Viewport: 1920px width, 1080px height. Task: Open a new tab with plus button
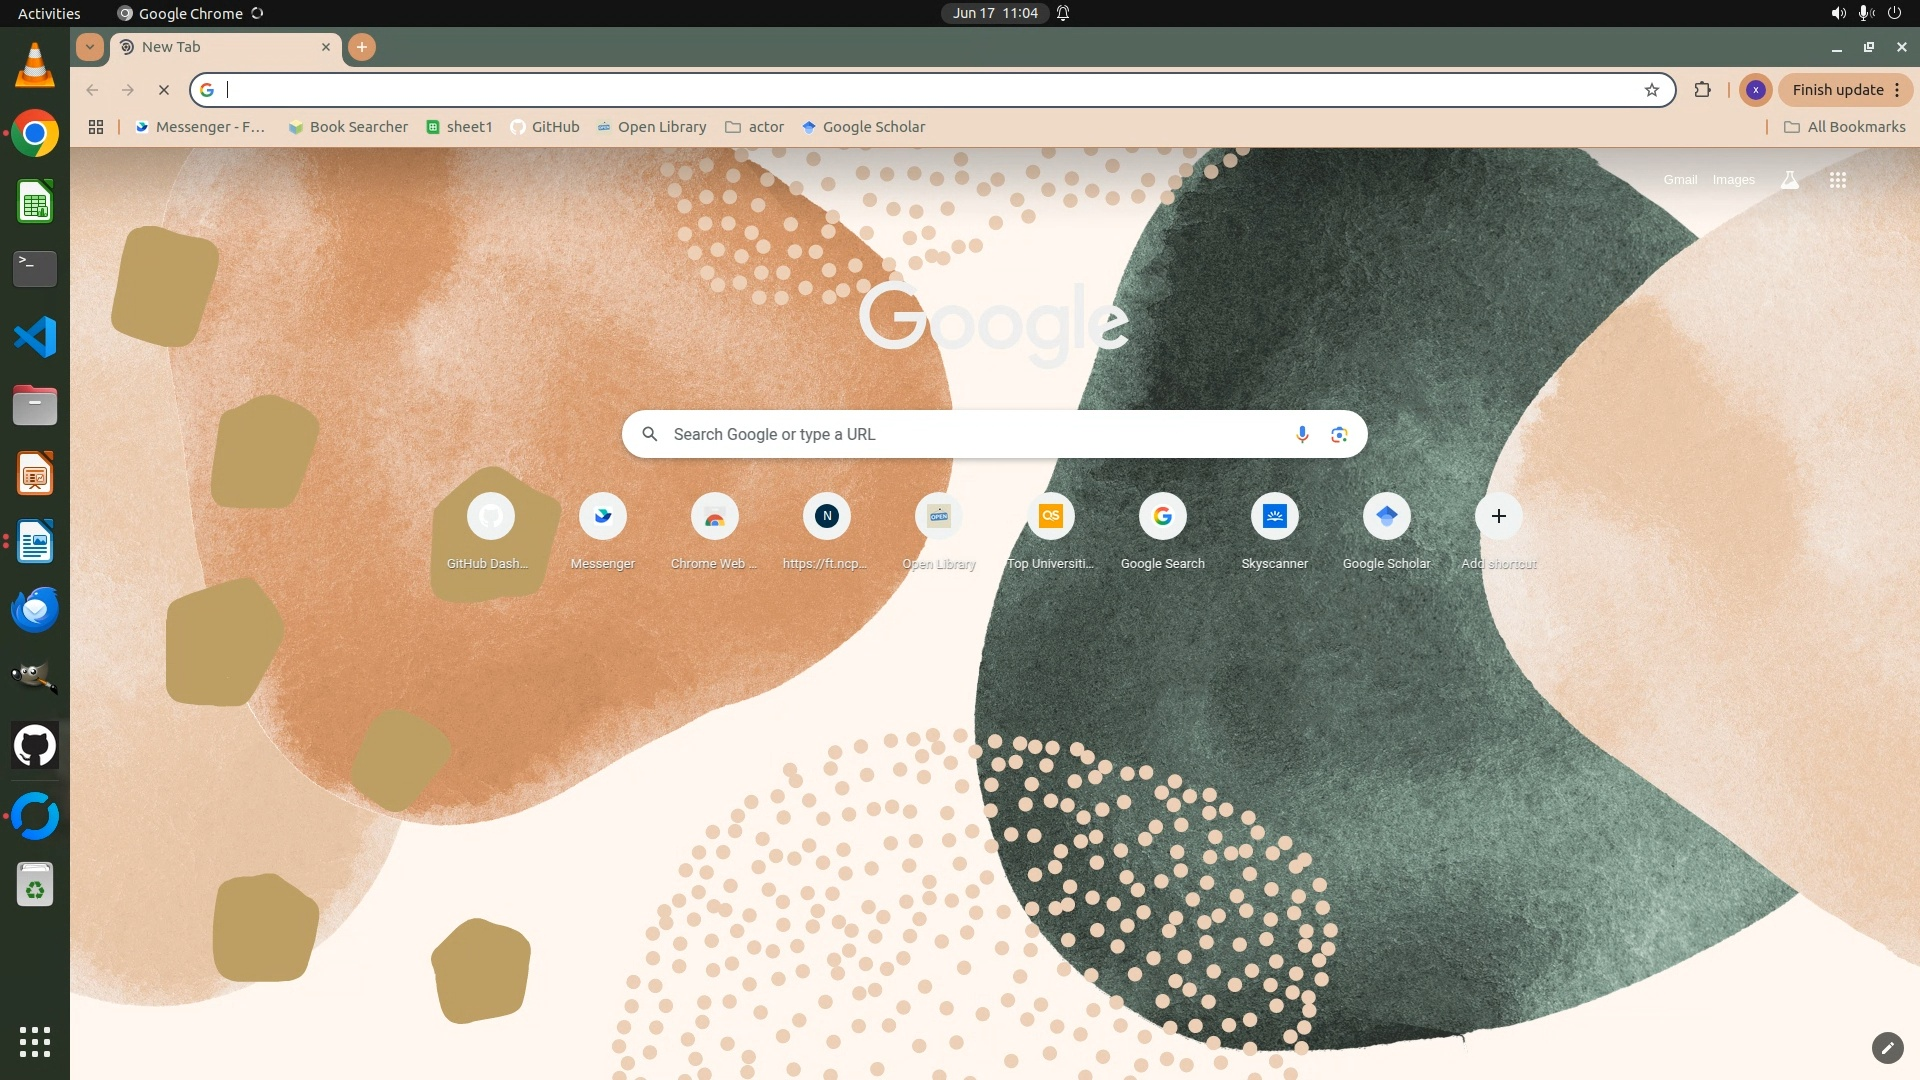click(x=362, y=47)
